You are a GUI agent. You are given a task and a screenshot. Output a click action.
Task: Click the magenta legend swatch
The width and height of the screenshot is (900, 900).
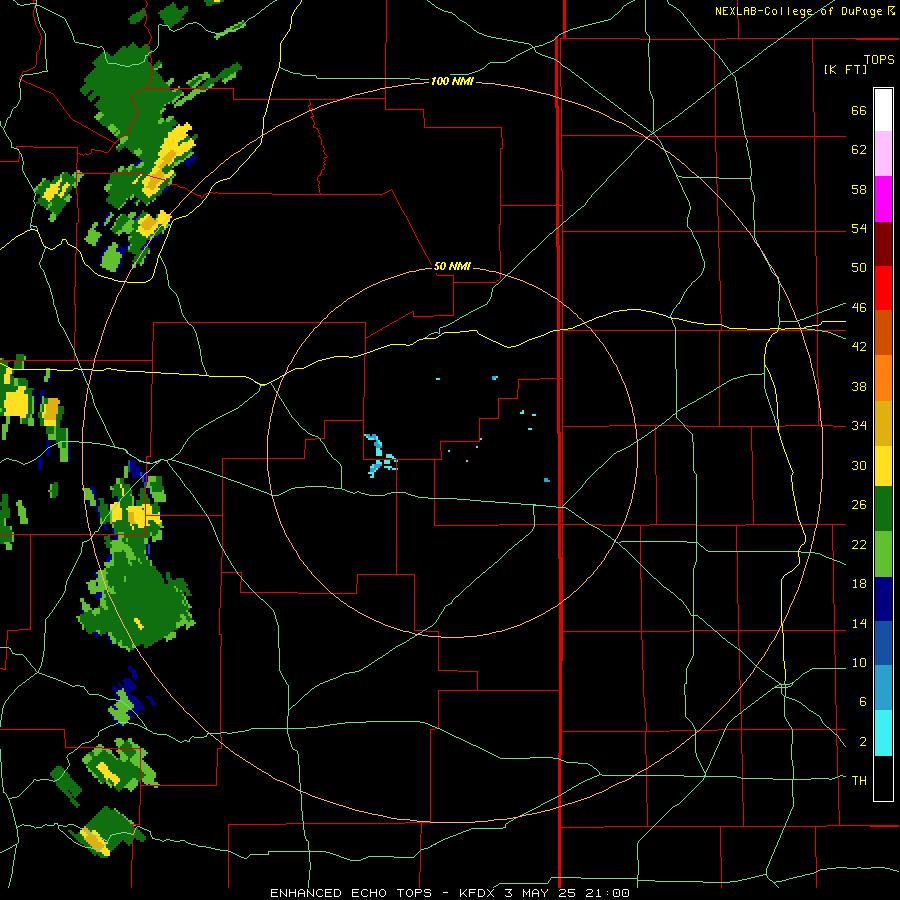pyautogui.click(x=883, y=199)
